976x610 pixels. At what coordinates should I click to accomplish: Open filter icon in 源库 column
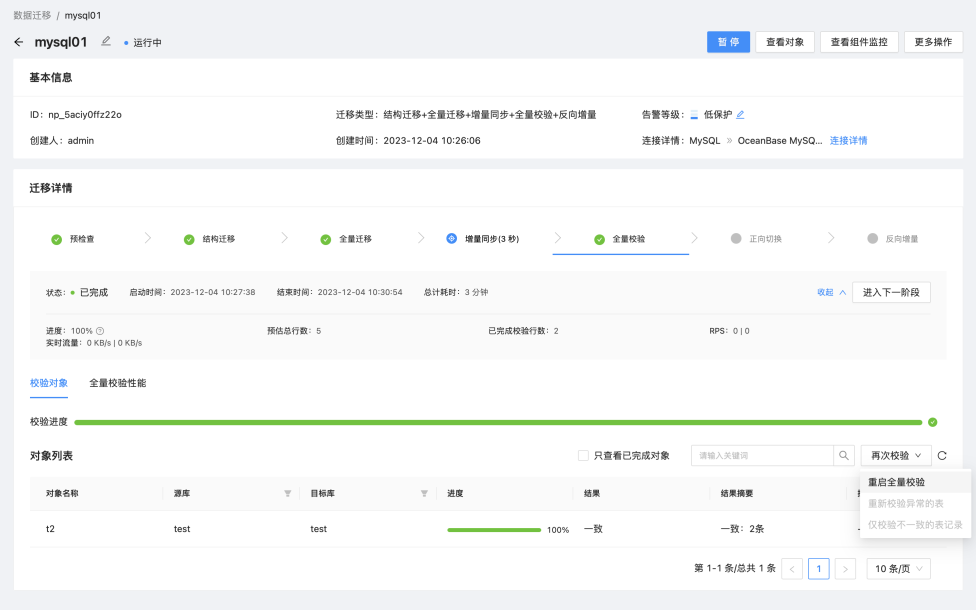pos(288,494)
